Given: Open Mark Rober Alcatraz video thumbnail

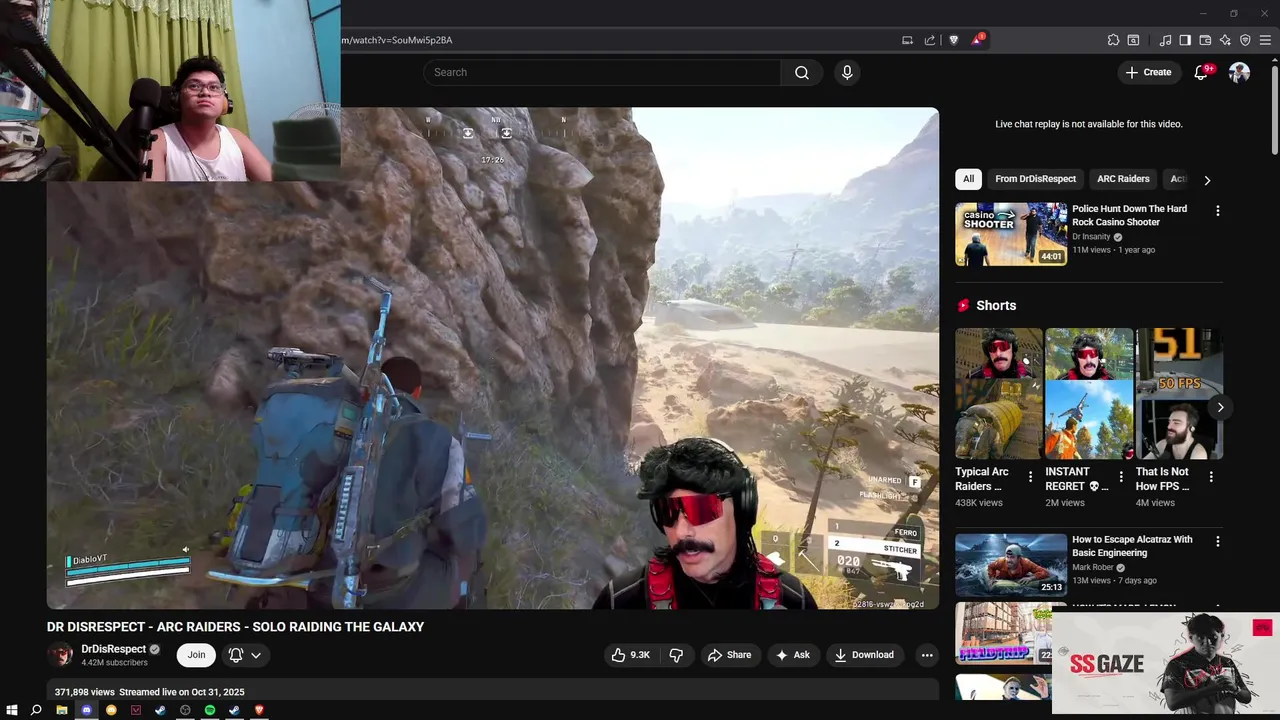Looking at the screenshot, I should (x=1011, y=565).
